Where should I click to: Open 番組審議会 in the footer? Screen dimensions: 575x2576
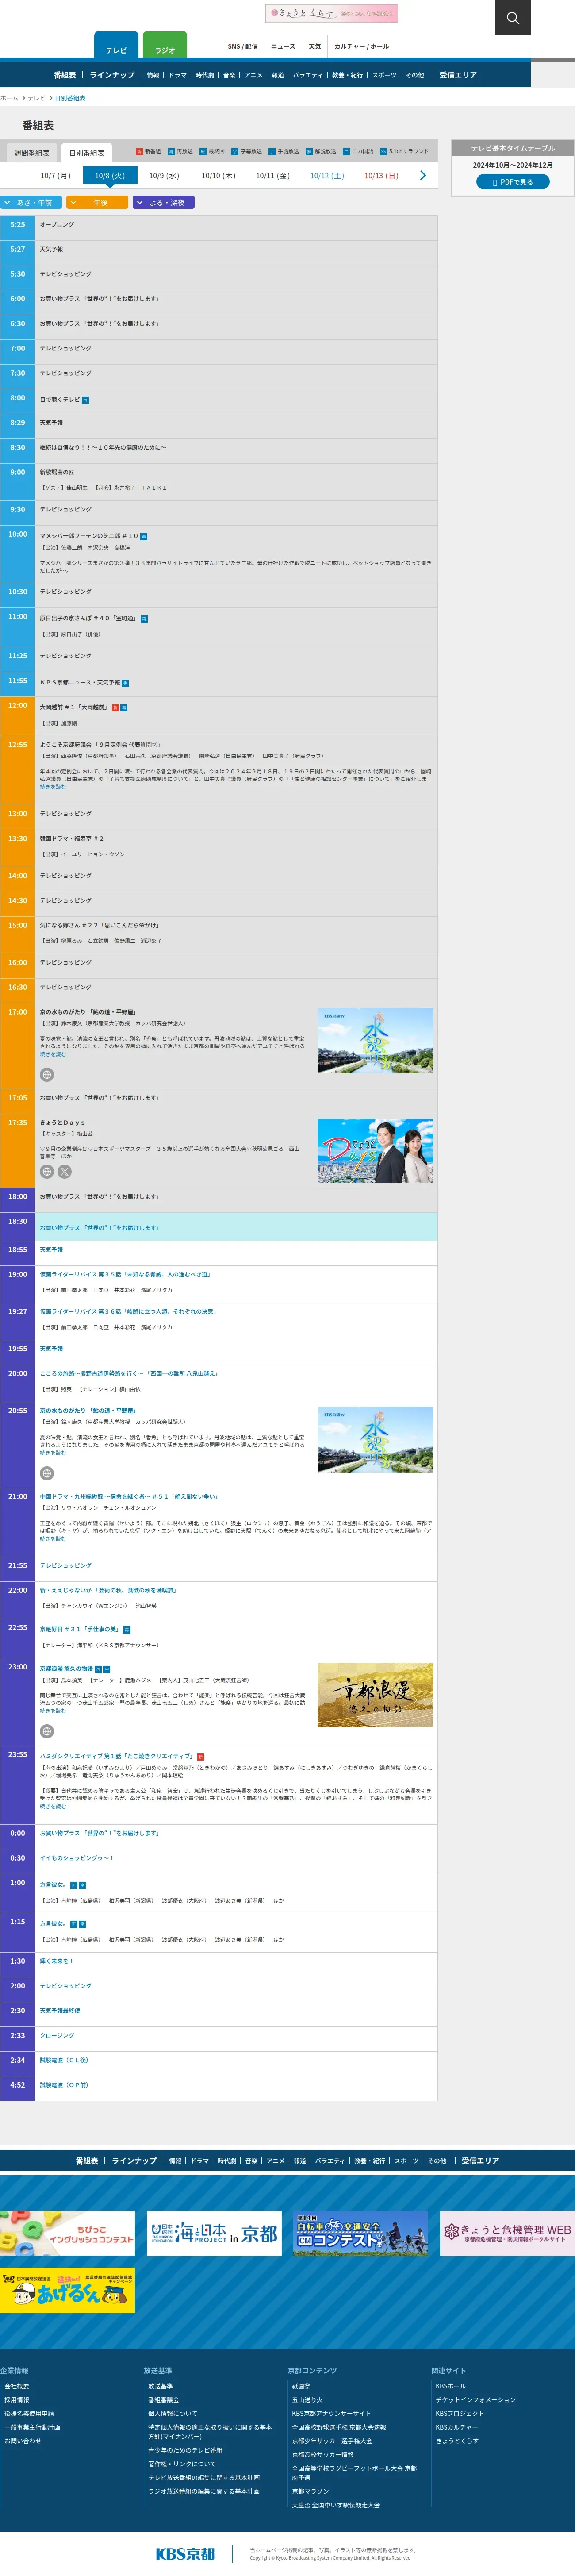tap(164, 2399)
